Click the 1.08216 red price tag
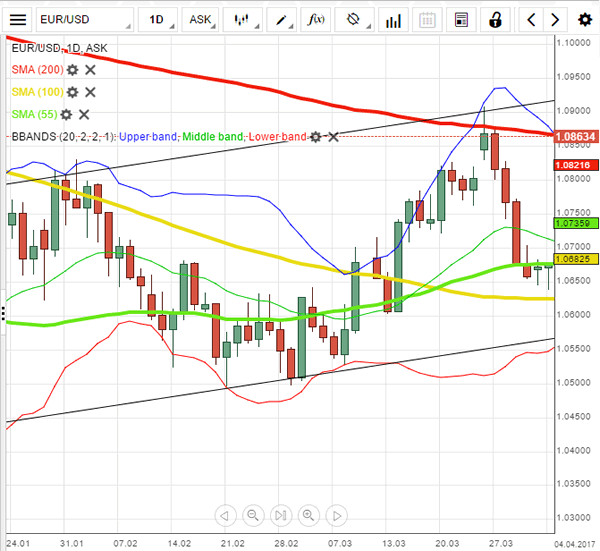600x551 pixels. point(576,165)
